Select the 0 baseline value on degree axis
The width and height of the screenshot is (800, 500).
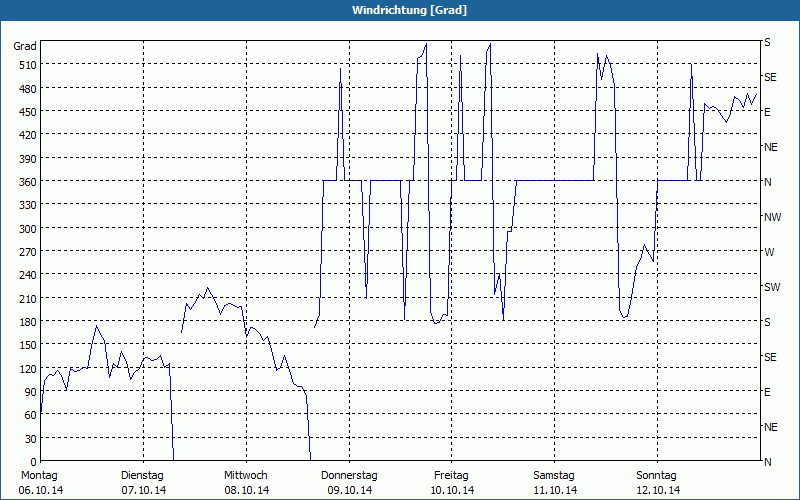(34, 462)
